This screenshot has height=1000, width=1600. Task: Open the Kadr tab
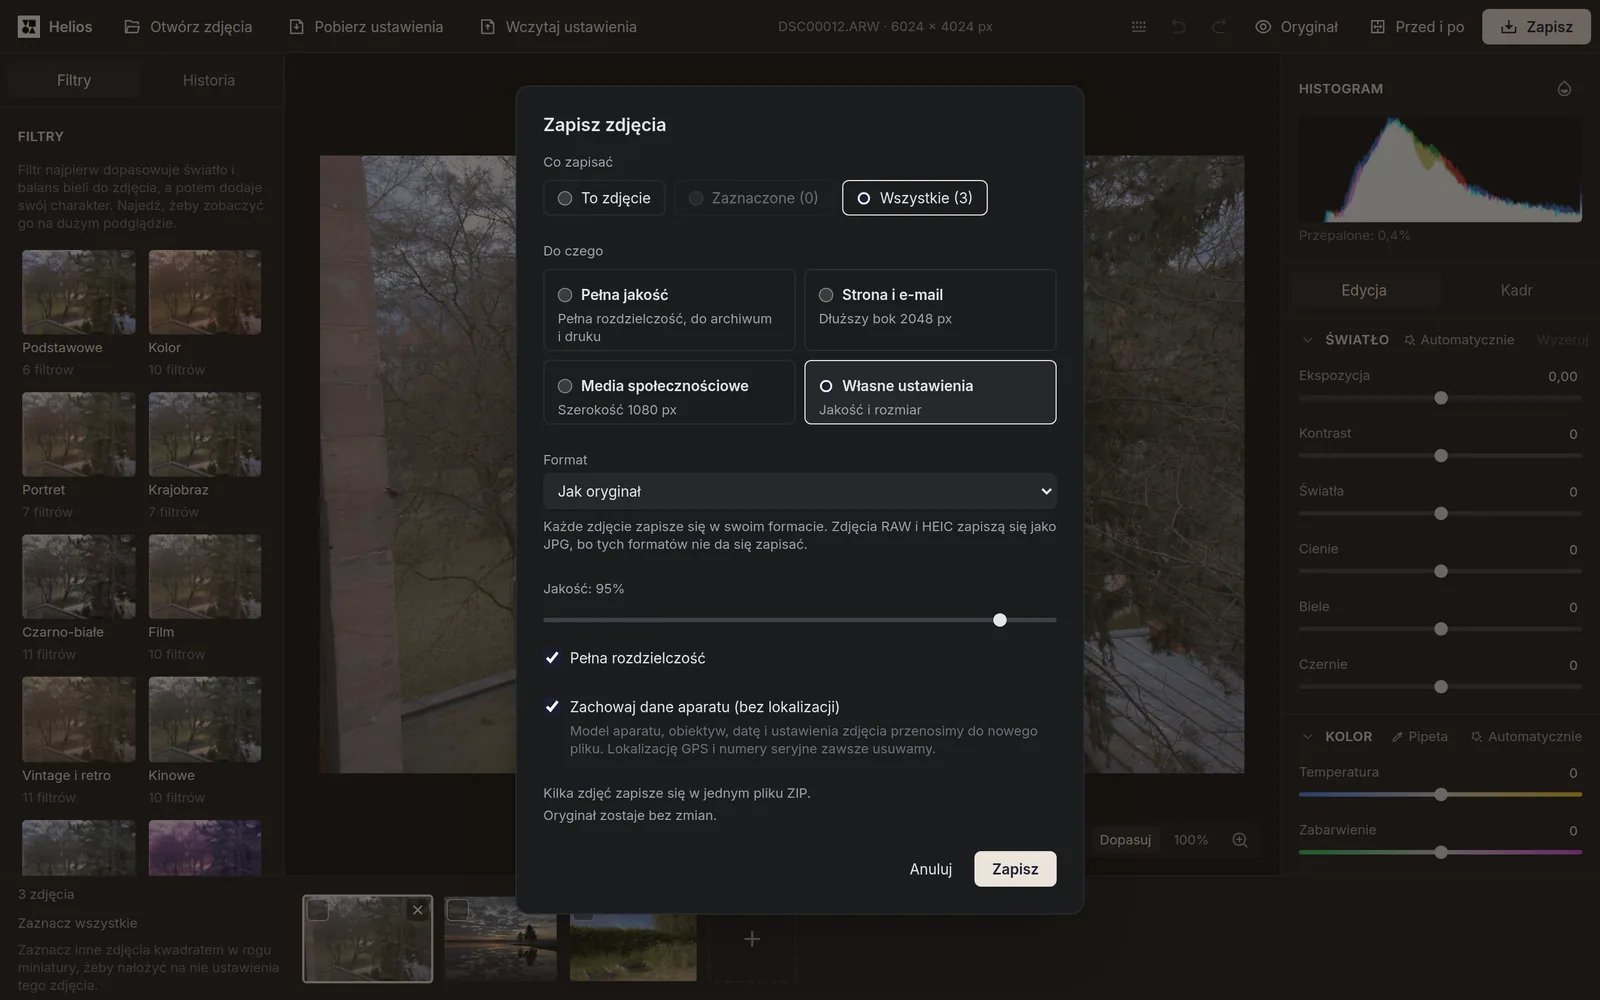tap(1516, 290)
